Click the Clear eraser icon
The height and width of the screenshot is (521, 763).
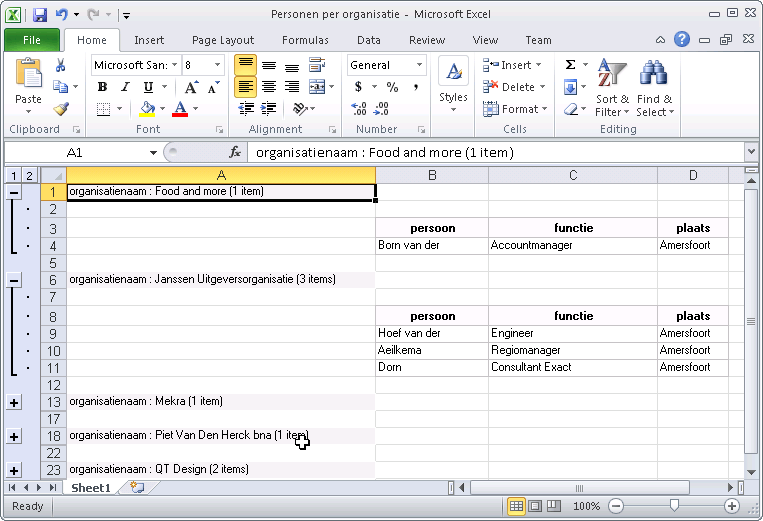coord(571,109)
